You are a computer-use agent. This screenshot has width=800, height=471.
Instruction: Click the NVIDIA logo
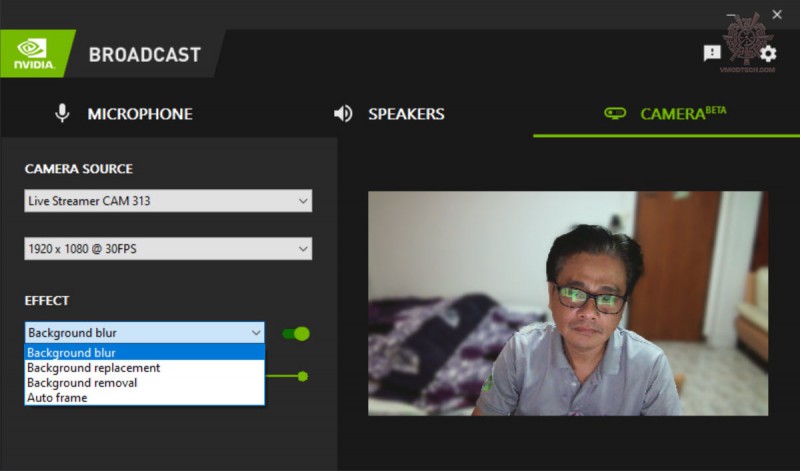[x=34, y=54]
